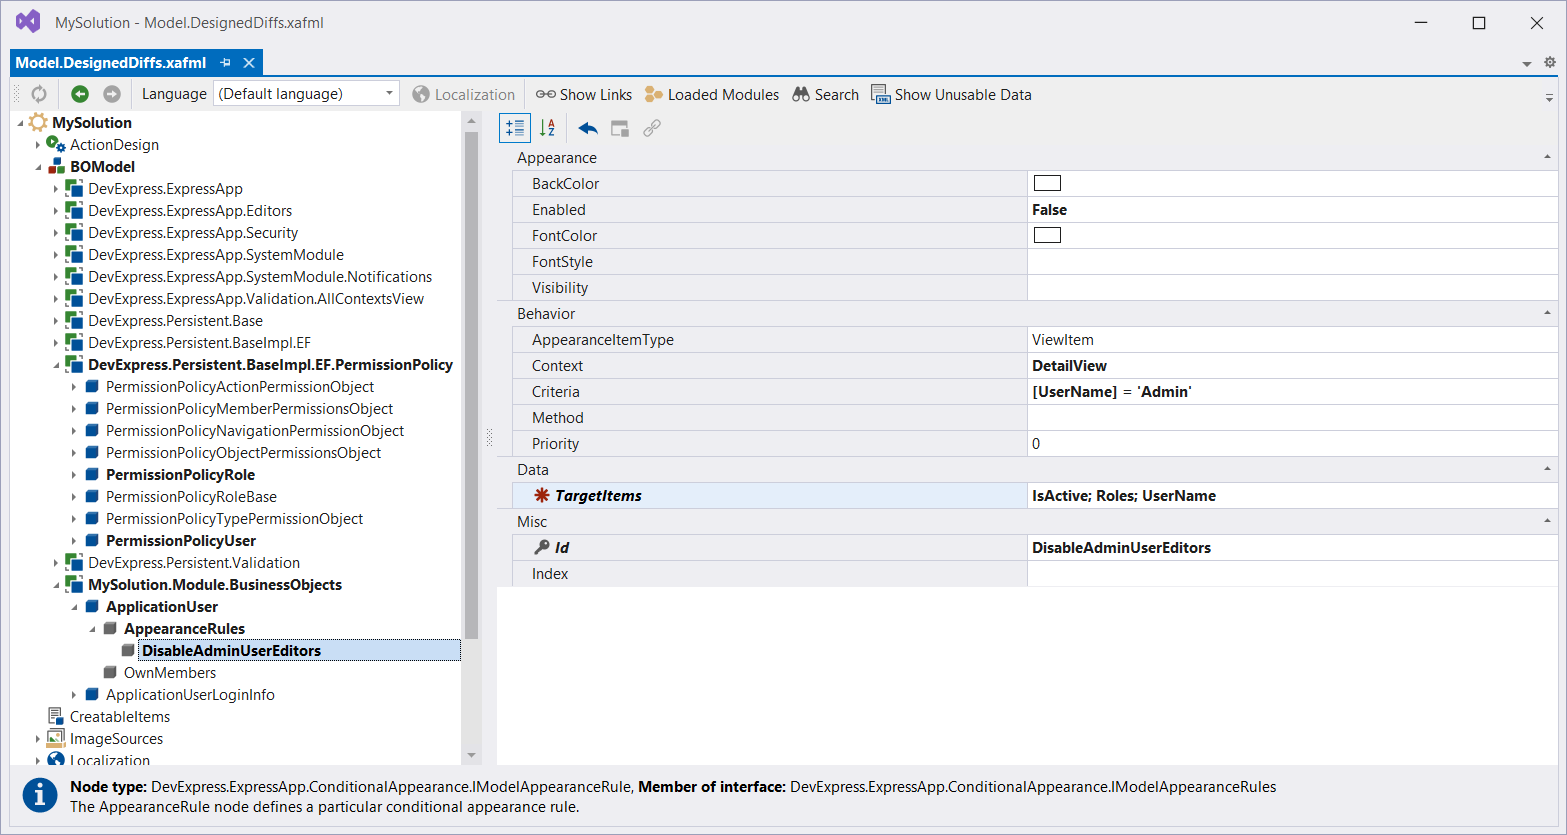Screen dimensions: 1567x835
Task: Collapse the Behavior category
Action: coord(1547,313)
